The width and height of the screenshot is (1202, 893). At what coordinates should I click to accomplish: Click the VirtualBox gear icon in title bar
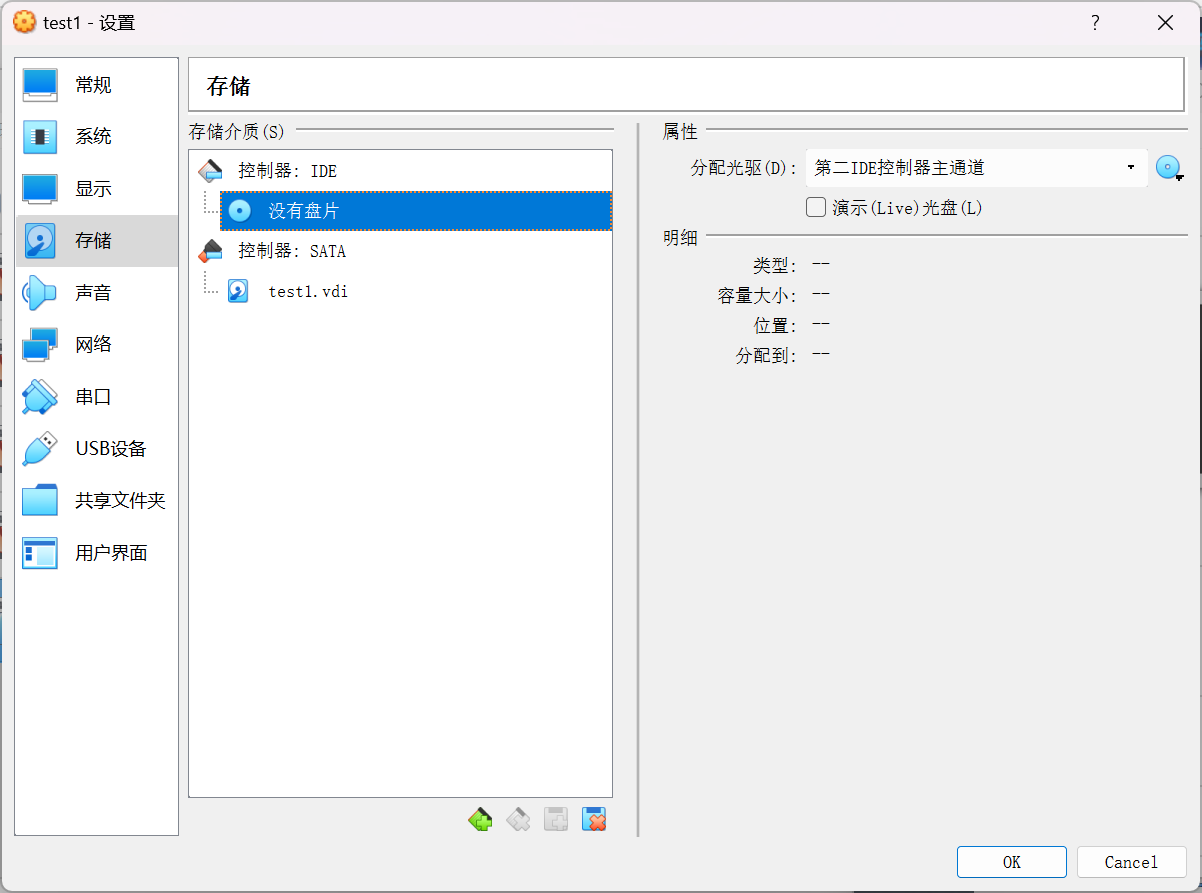click(x=24, y=22)
